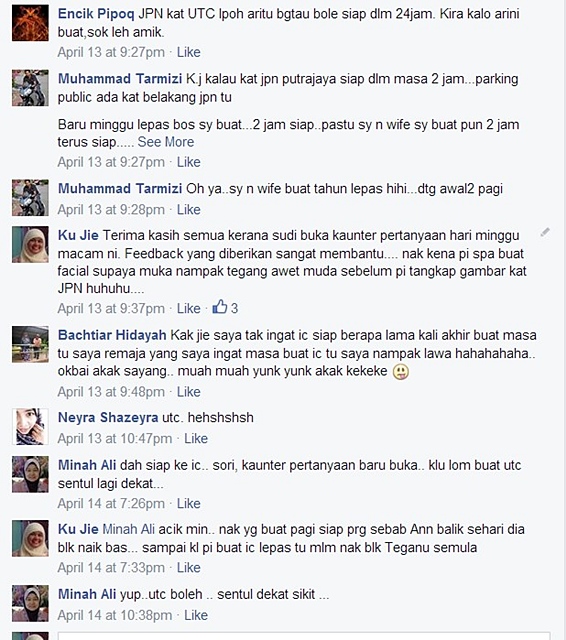Like Bachtiar Hidayah's comment

[x=189, y=392]
